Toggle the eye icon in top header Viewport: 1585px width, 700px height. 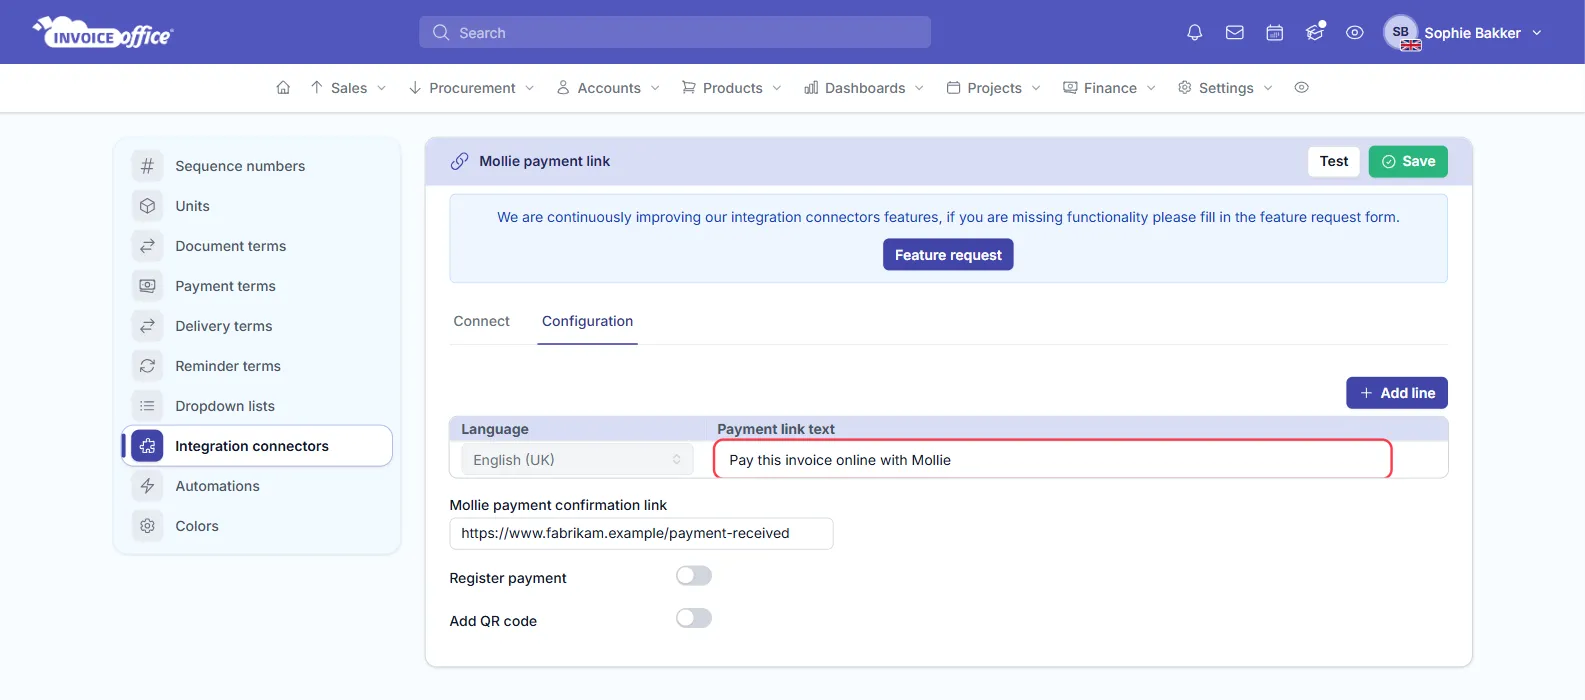(x=1354, y=33)
